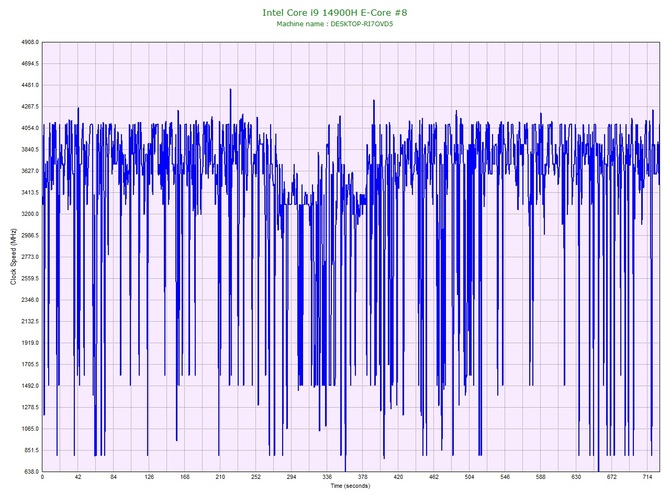Click the 42 seconds tick label

pyautogui.click(x=78, y=477)
